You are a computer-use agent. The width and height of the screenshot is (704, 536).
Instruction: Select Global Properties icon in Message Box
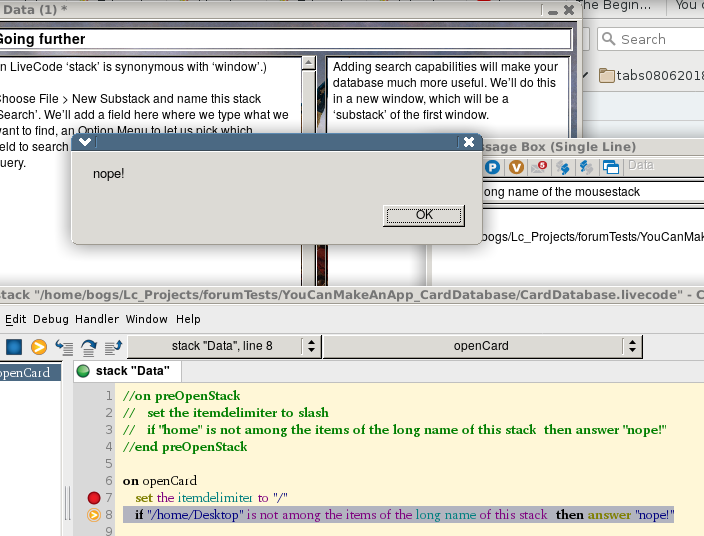pyautogui.click(x=493, y=167)
